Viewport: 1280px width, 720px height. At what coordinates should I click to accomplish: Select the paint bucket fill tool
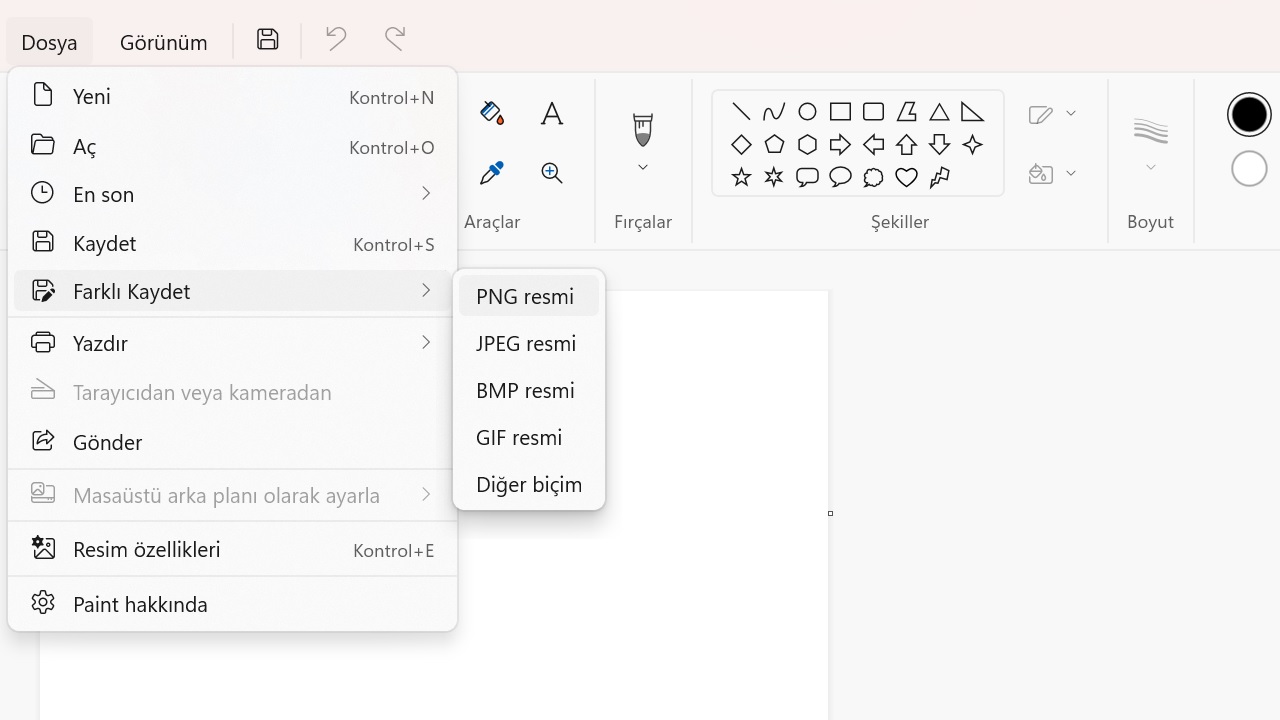point(491,113)
